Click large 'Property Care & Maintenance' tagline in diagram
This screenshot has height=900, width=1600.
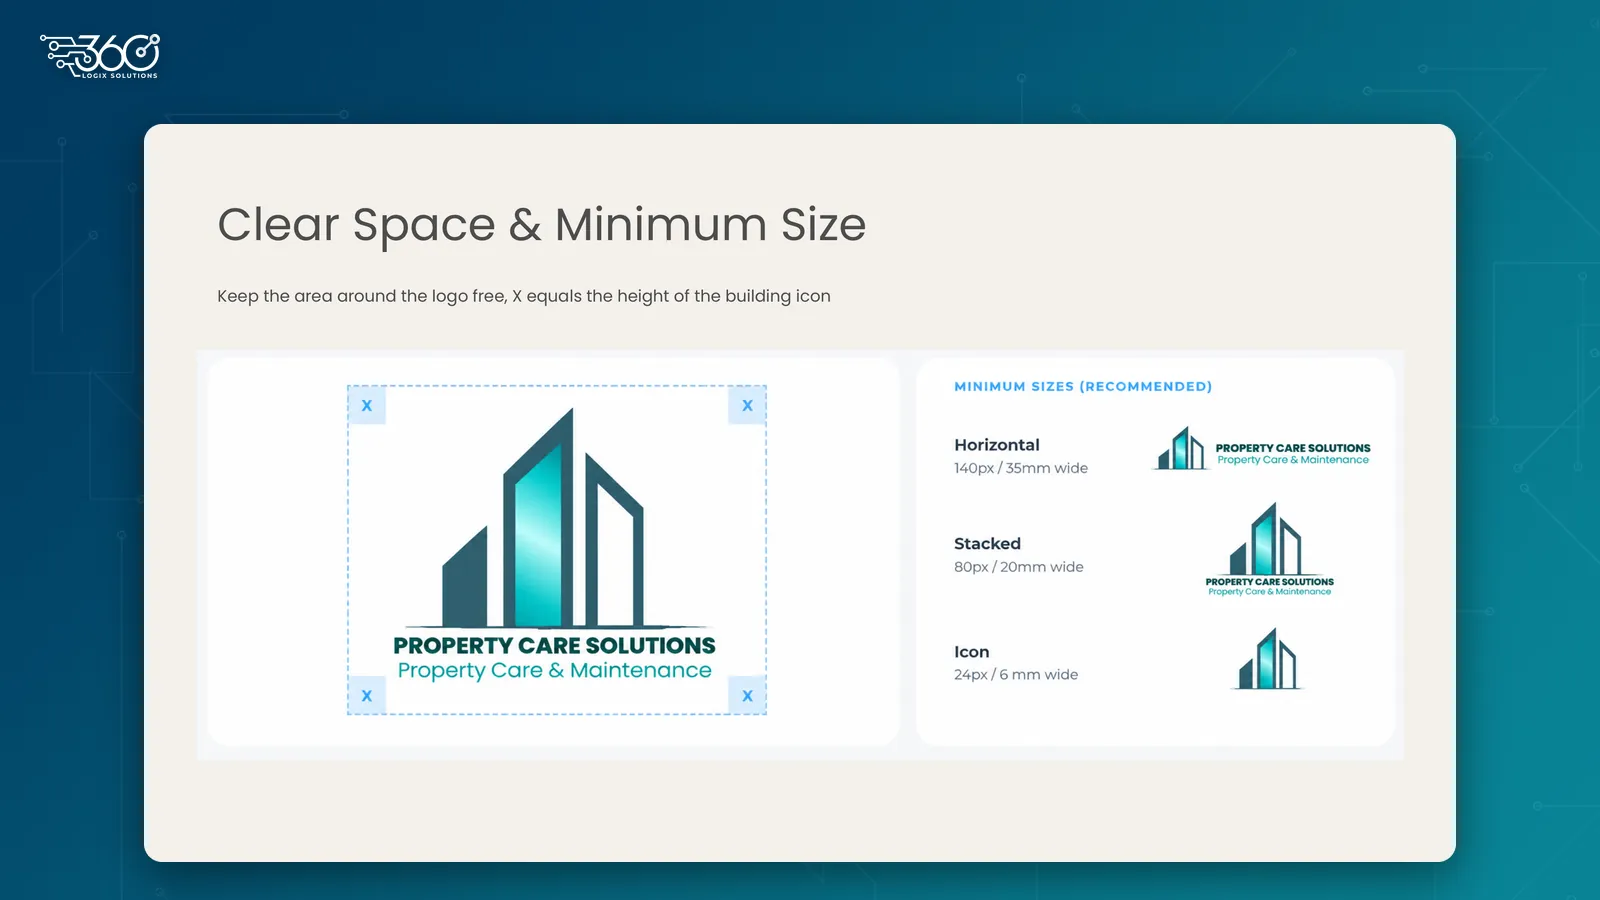point(555,671)
